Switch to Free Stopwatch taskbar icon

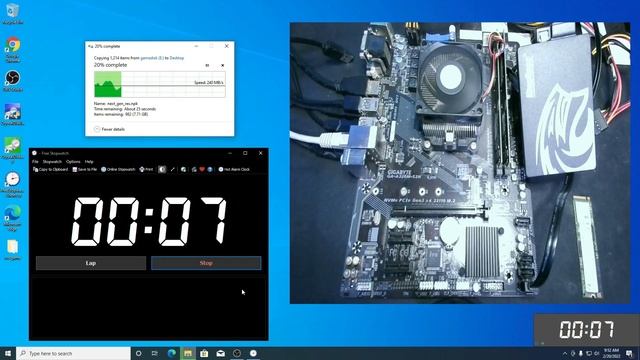pyautogui.click(x=253, y=353)
